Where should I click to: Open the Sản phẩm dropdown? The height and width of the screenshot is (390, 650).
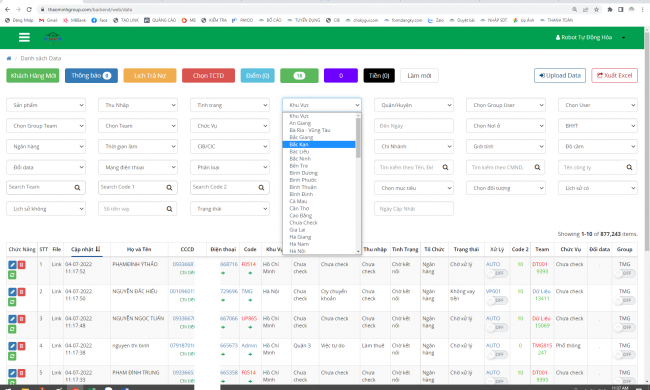[46, 105]
